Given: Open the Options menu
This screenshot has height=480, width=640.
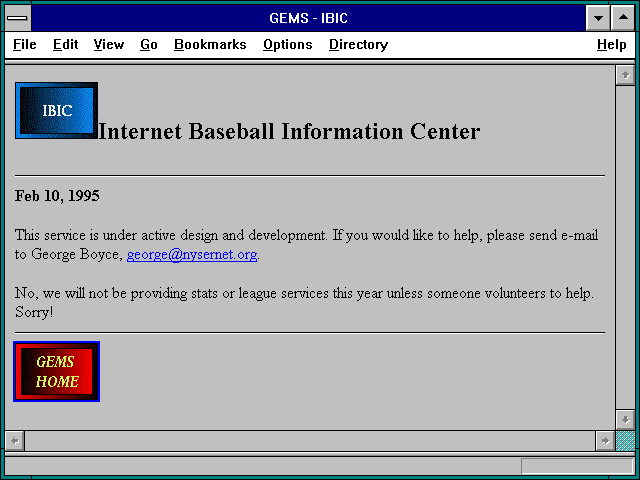Looking at the screenshot, I should [288, 44].
